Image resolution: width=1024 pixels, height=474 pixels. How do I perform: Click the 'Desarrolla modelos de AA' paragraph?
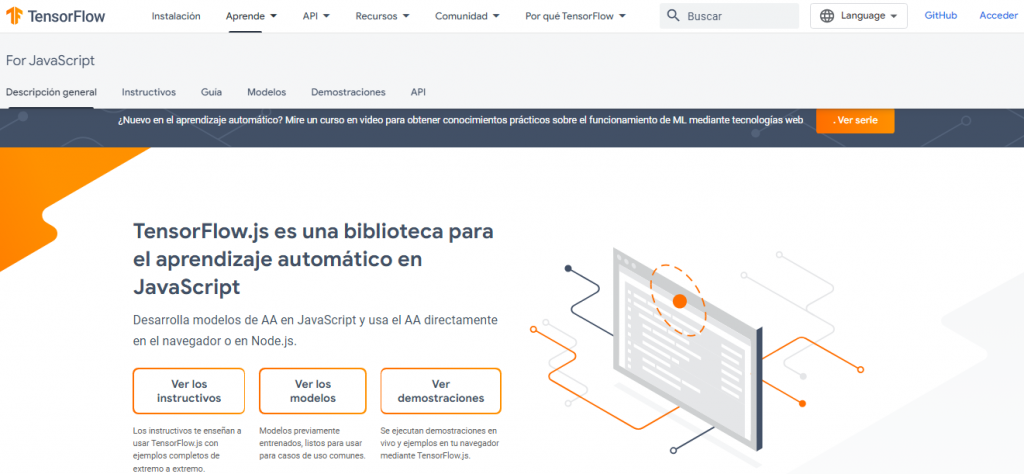(315, 330)
